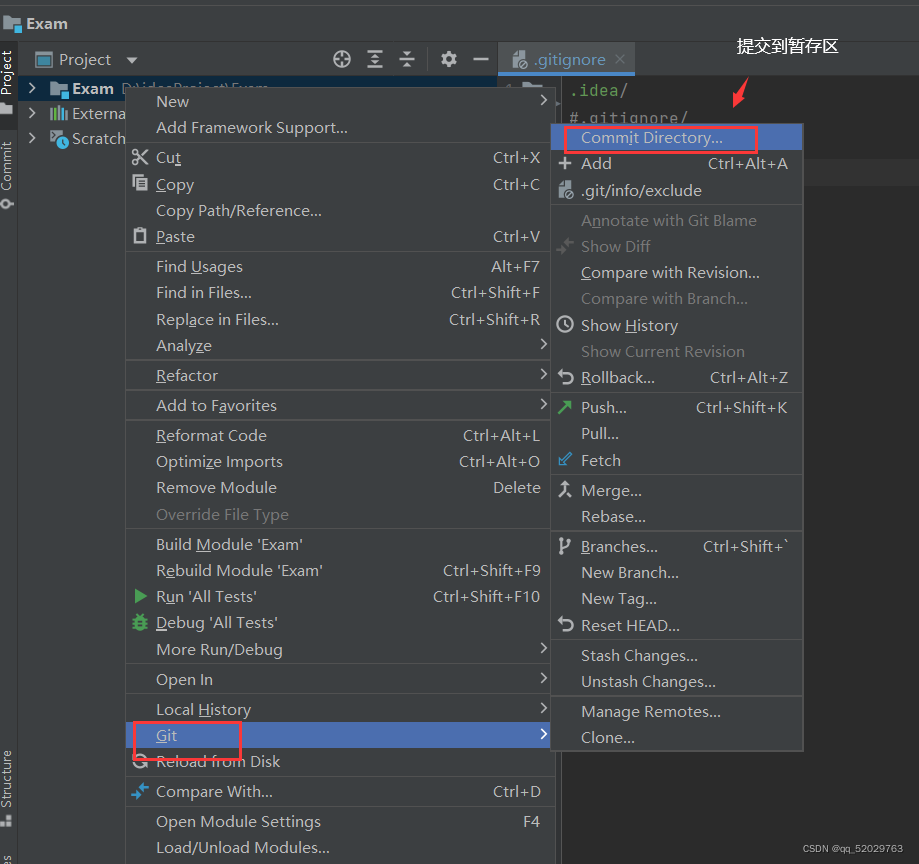Click the green arrow icon beside Push
Viewport: 919px width, 864px height.
(565, 407)
